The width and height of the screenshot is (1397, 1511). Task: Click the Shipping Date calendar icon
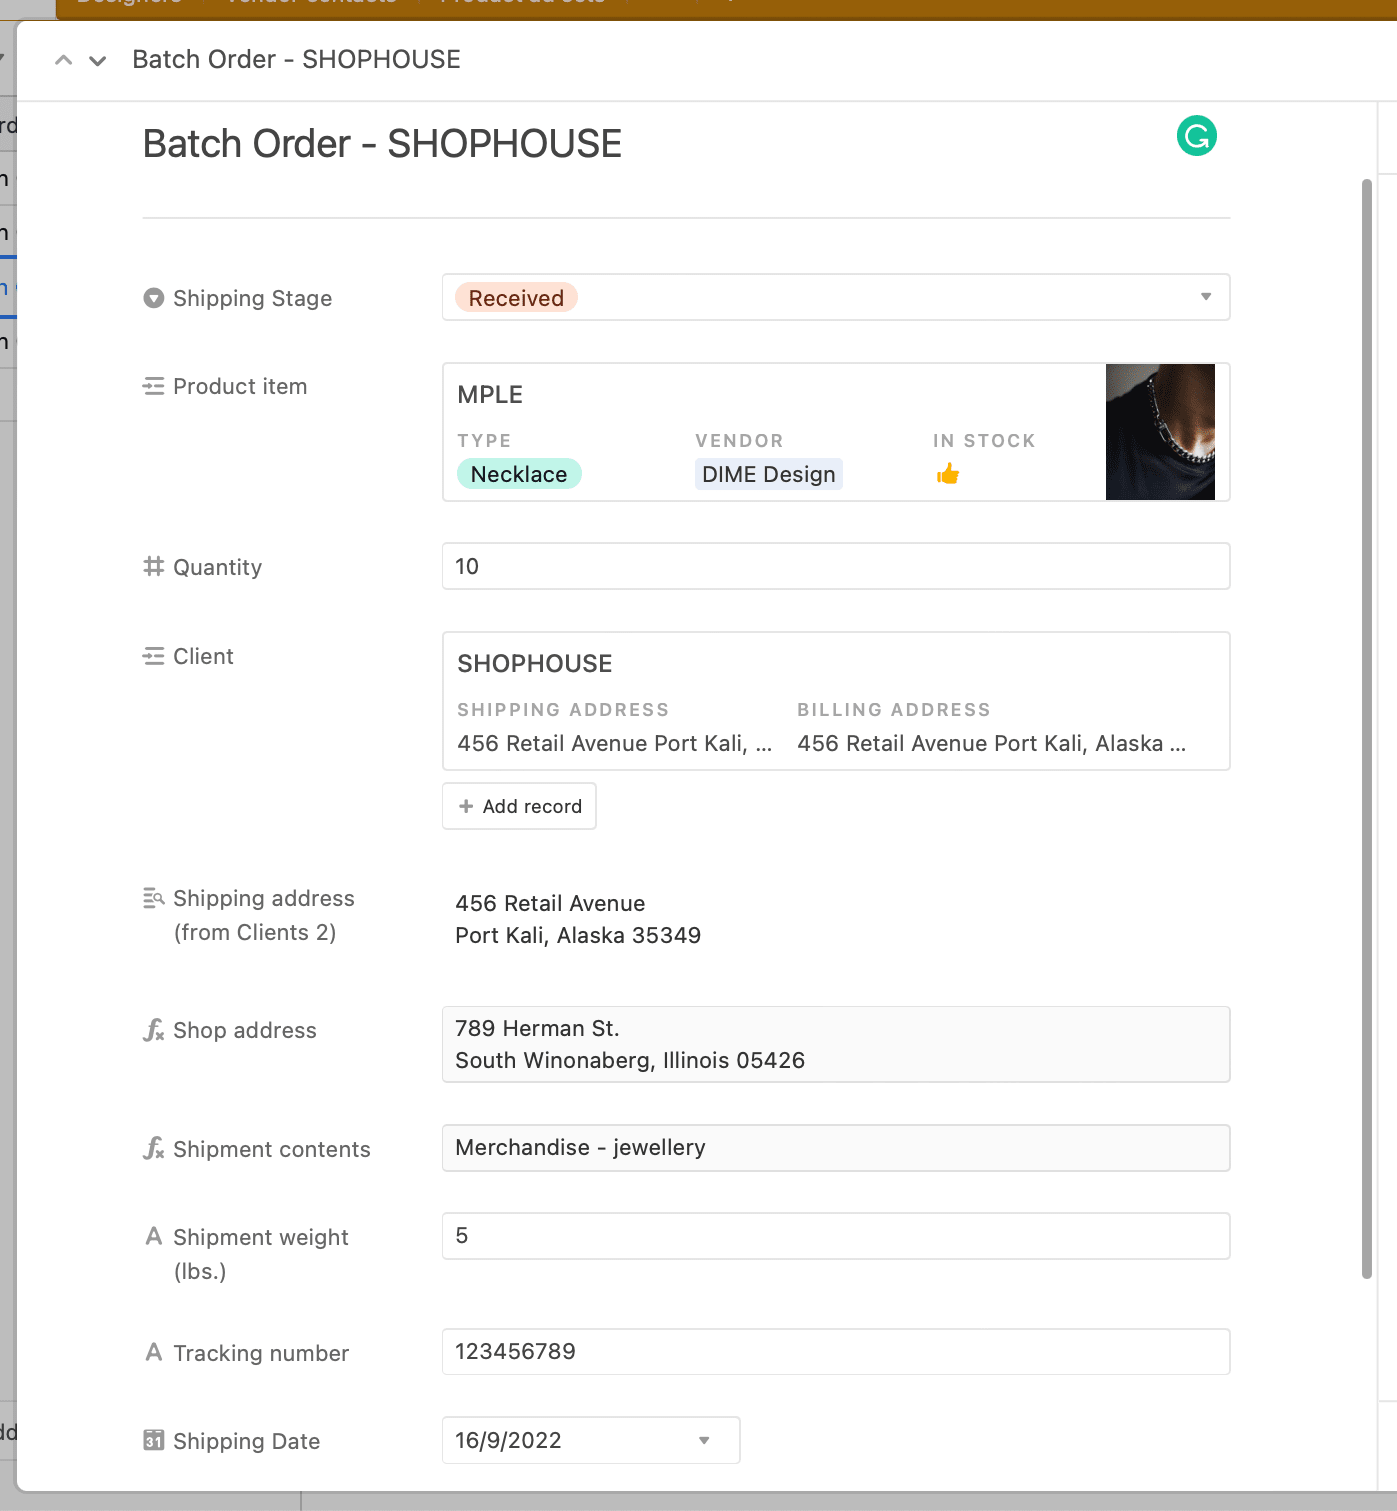(x=153, y=1440)
